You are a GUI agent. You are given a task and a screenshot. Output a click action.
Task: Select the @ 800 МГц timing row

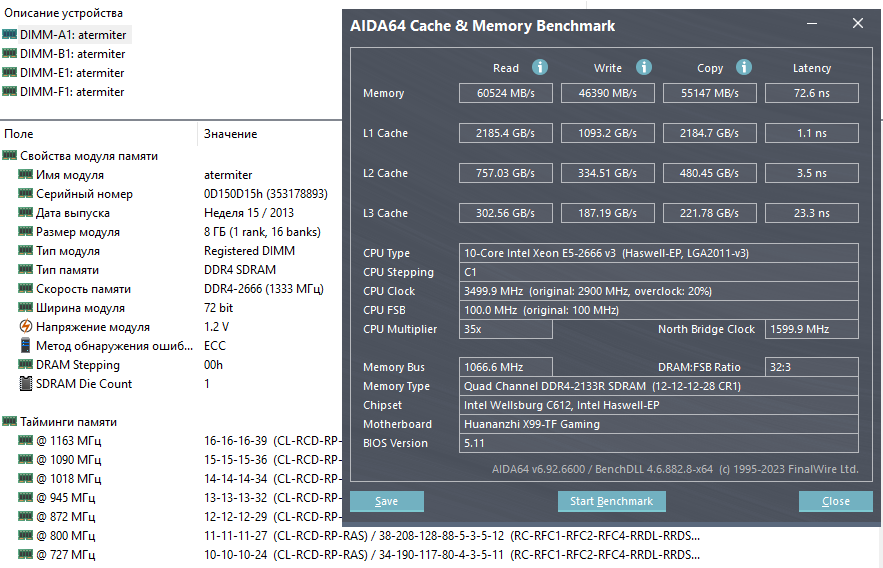[359, 535]
